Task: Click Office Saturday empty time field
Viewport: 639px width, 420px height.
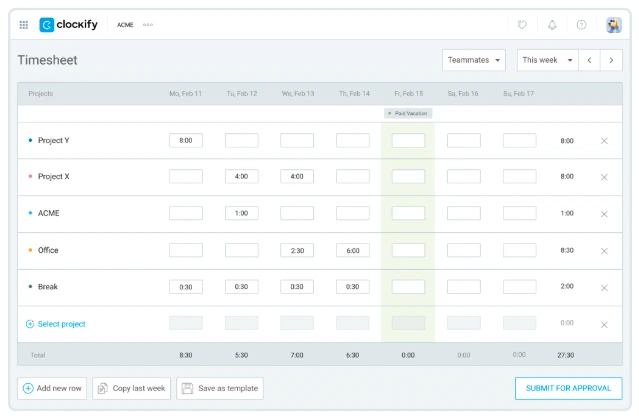Action: (x=464, y=250)
